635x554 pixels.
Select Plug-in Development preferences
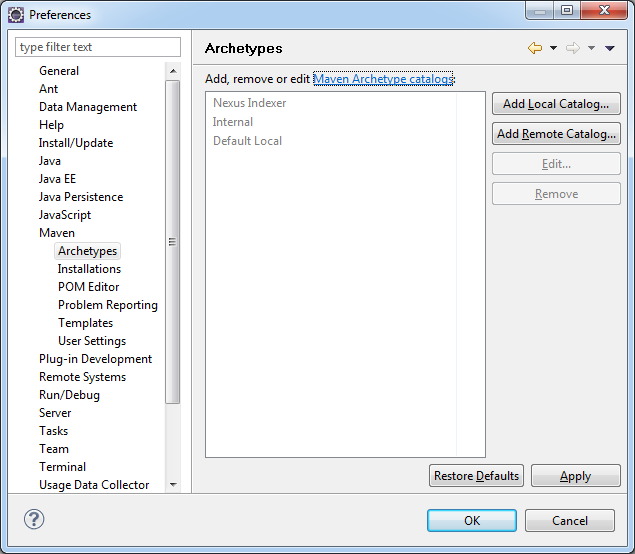point(95,359)
